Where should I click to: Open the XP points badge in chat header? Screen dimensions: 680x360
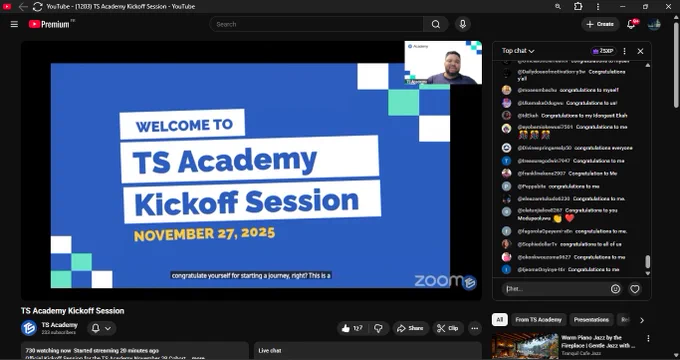click(x=603, y=51)
